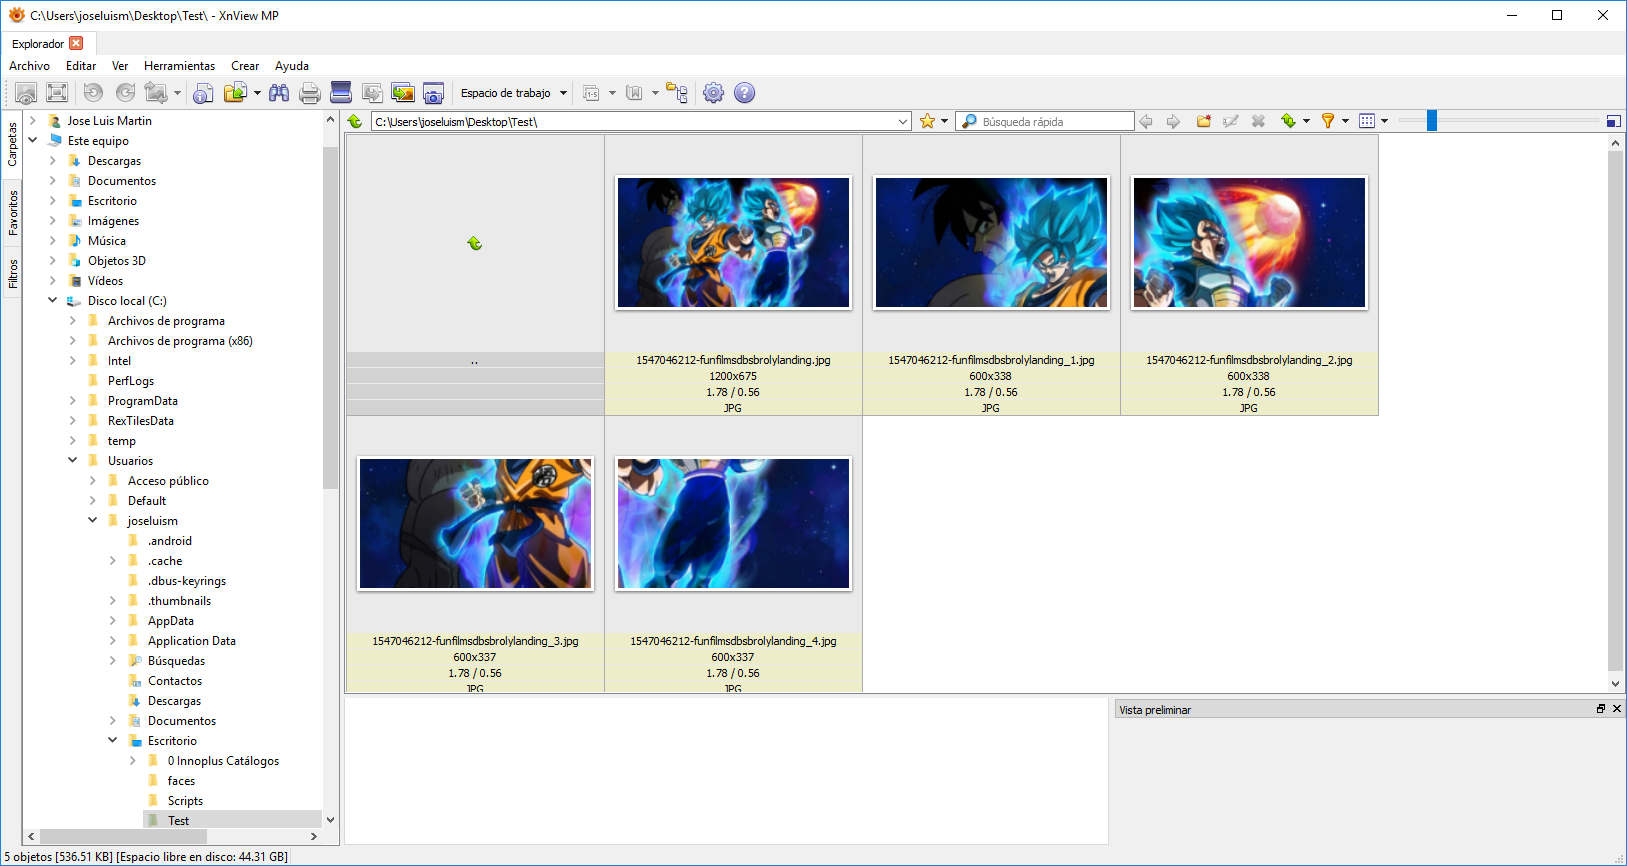Open the Ver menu

pyautogui.click(x=120, y=66)
